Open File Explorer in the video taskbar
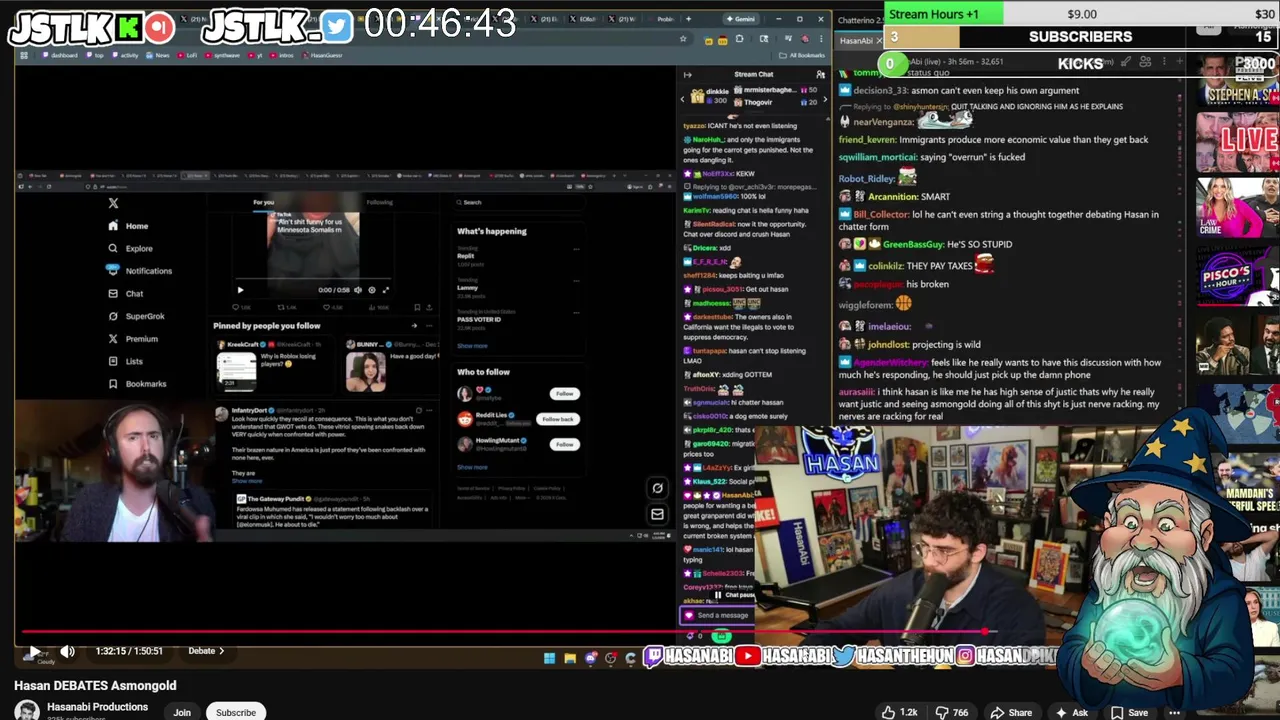This screenshot has height=720, width=1280. (x=570, y=658)
